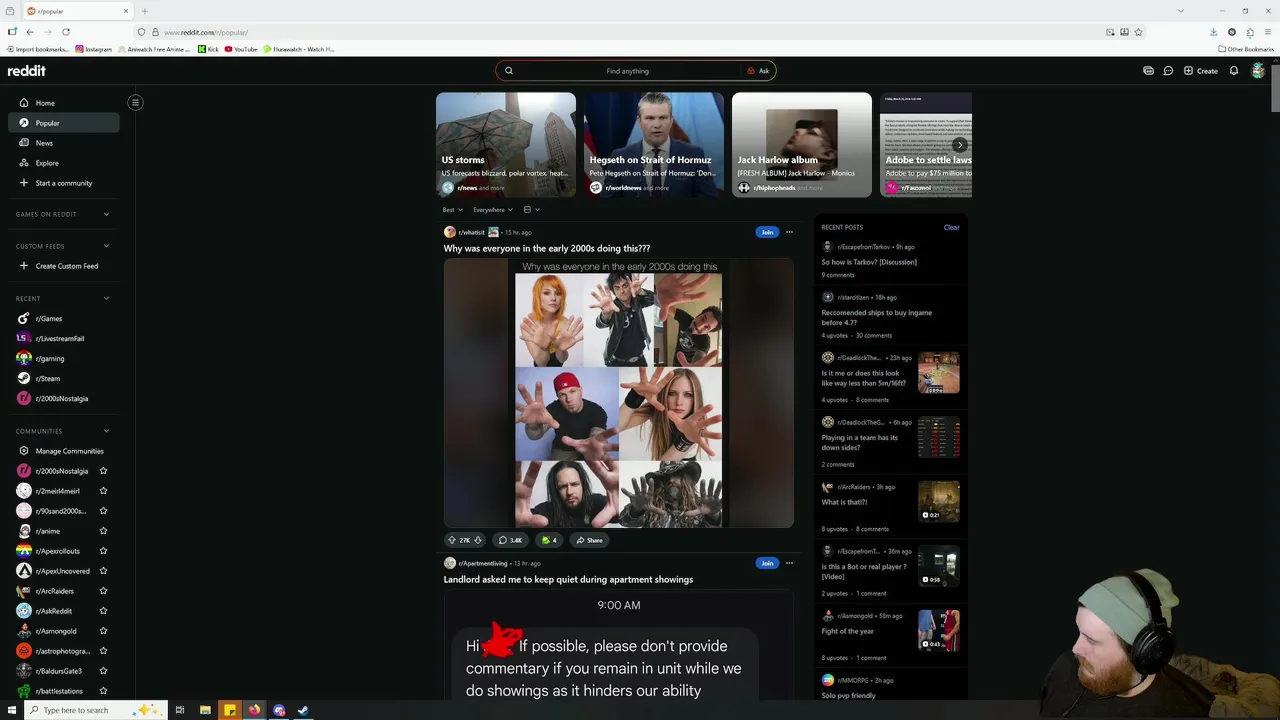Screen dimensions: 1280x720
Task: Open comments on early 2000s post
Action: 511,540
